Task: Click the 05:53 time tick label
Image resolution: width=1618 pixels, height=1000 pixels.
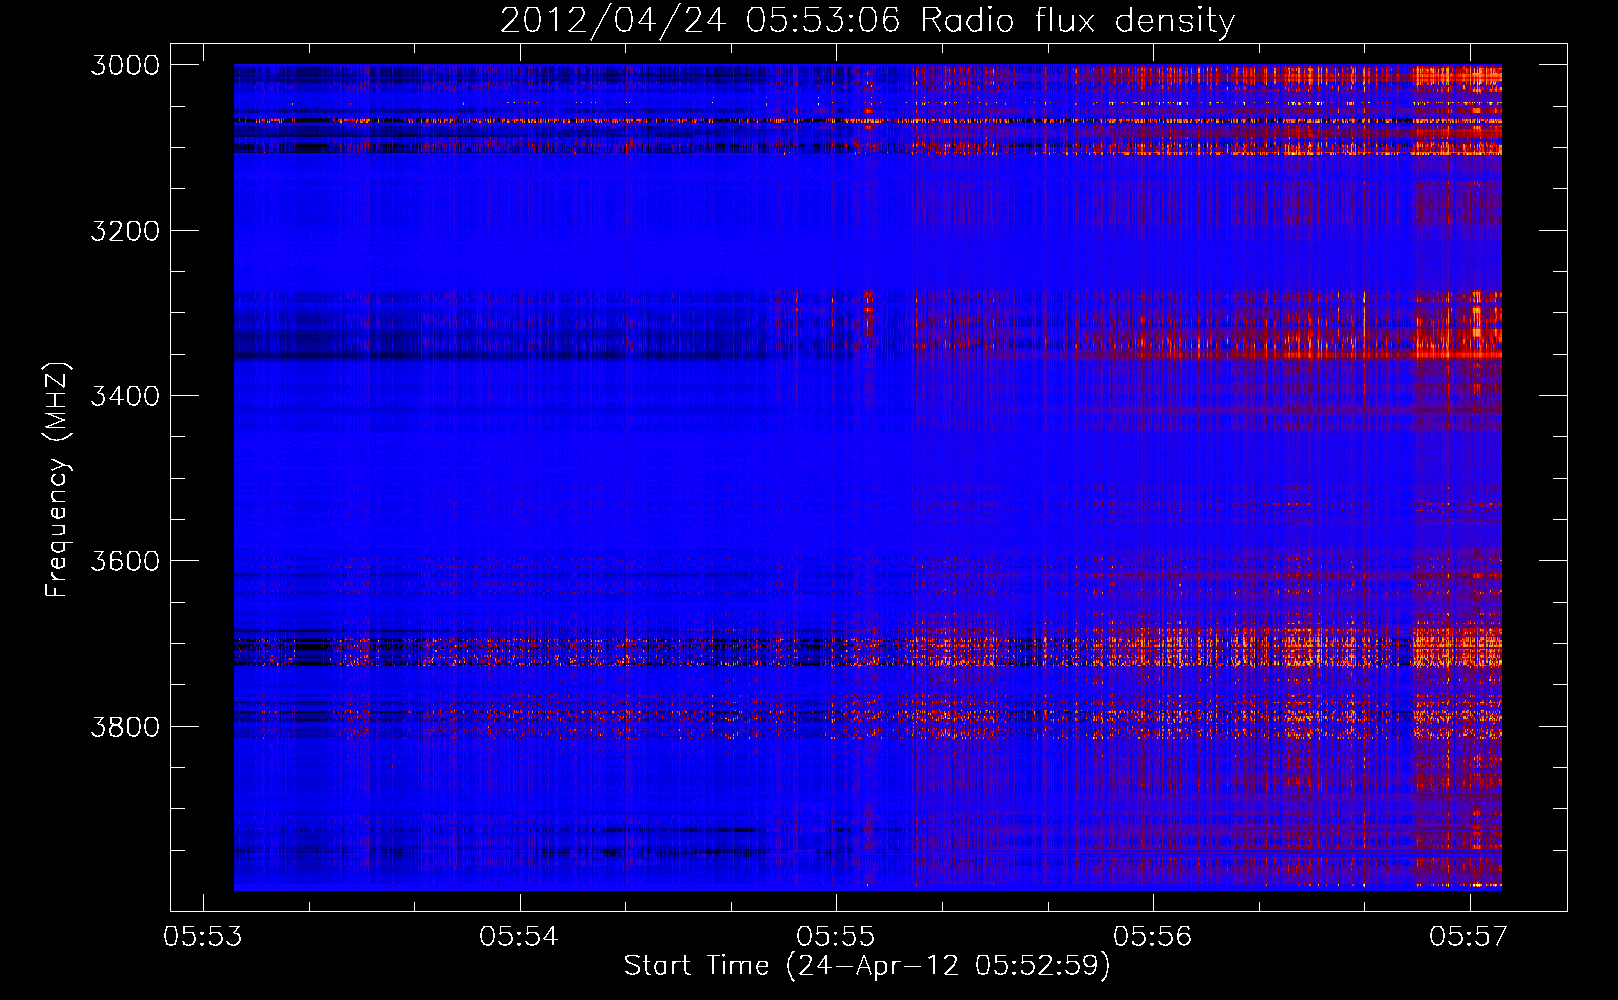Action: coord(203,936)
